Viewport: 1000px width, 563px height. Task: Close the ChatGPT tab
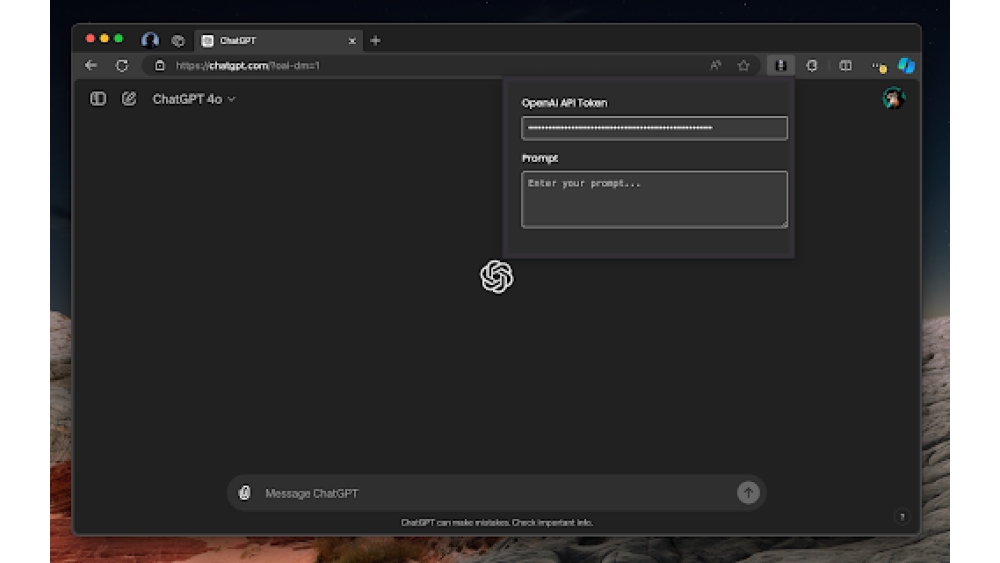coord(352,41)
